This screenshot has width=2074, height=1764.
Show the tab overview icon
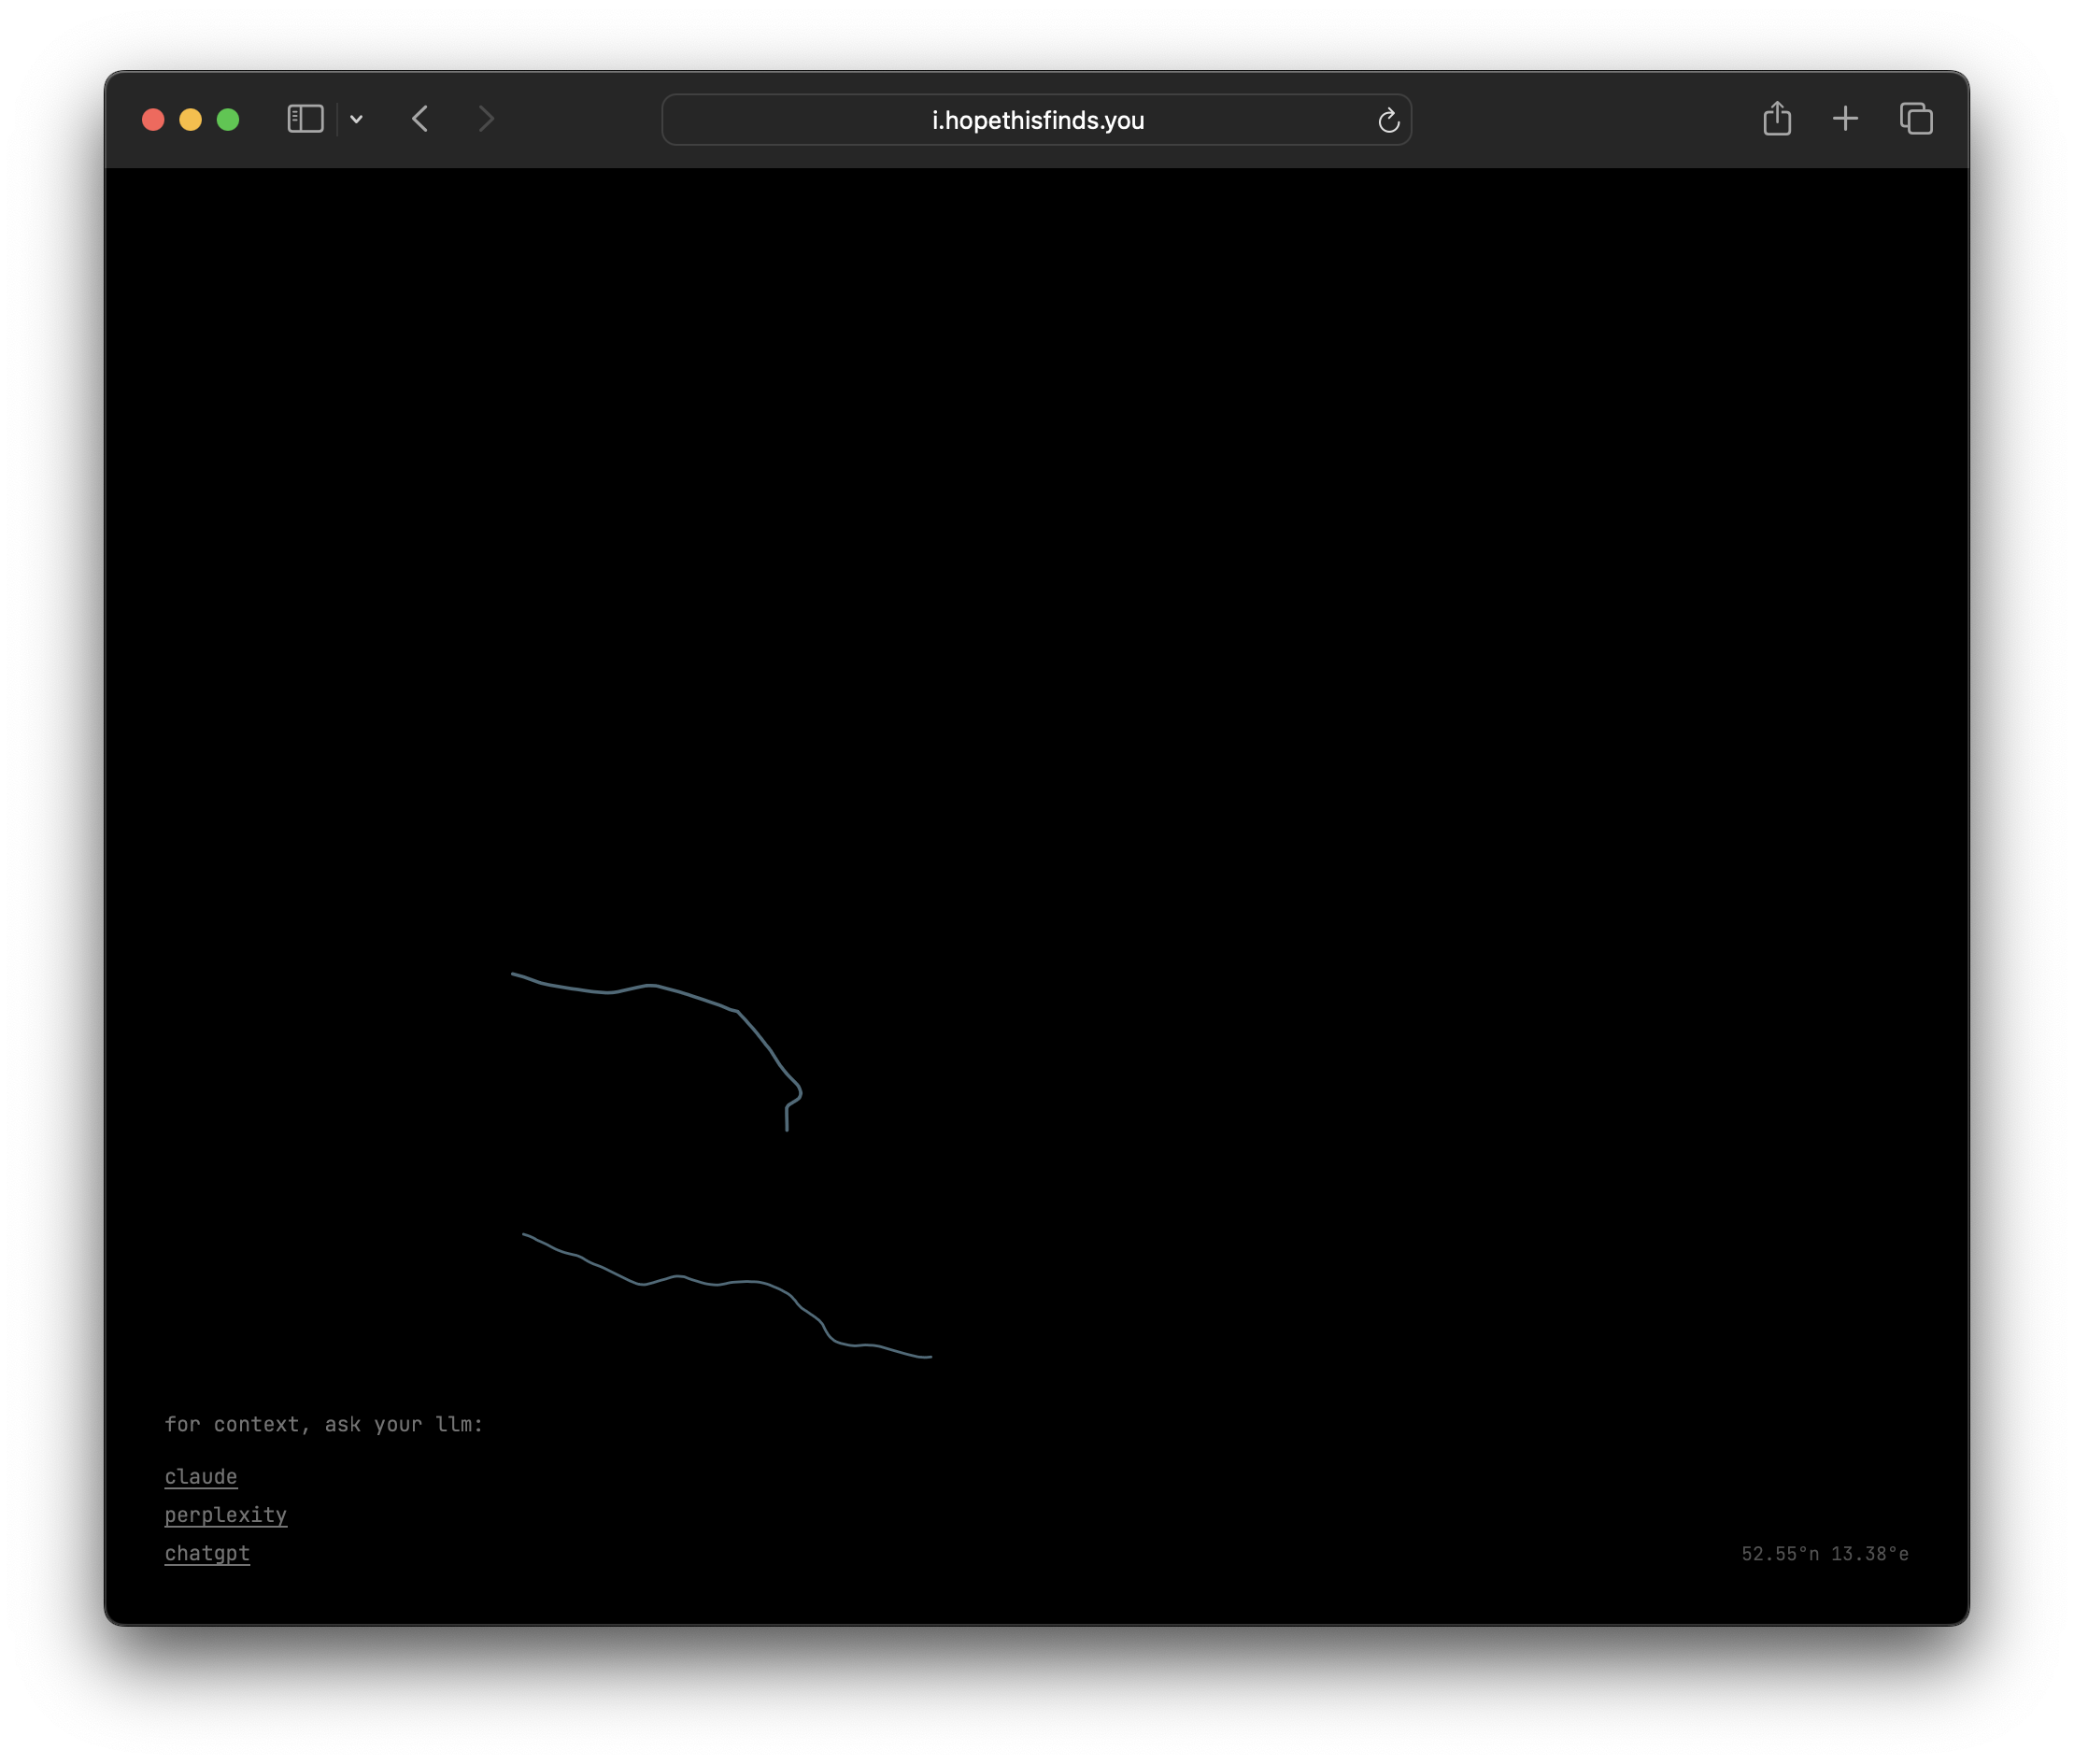coord(1916,119)
